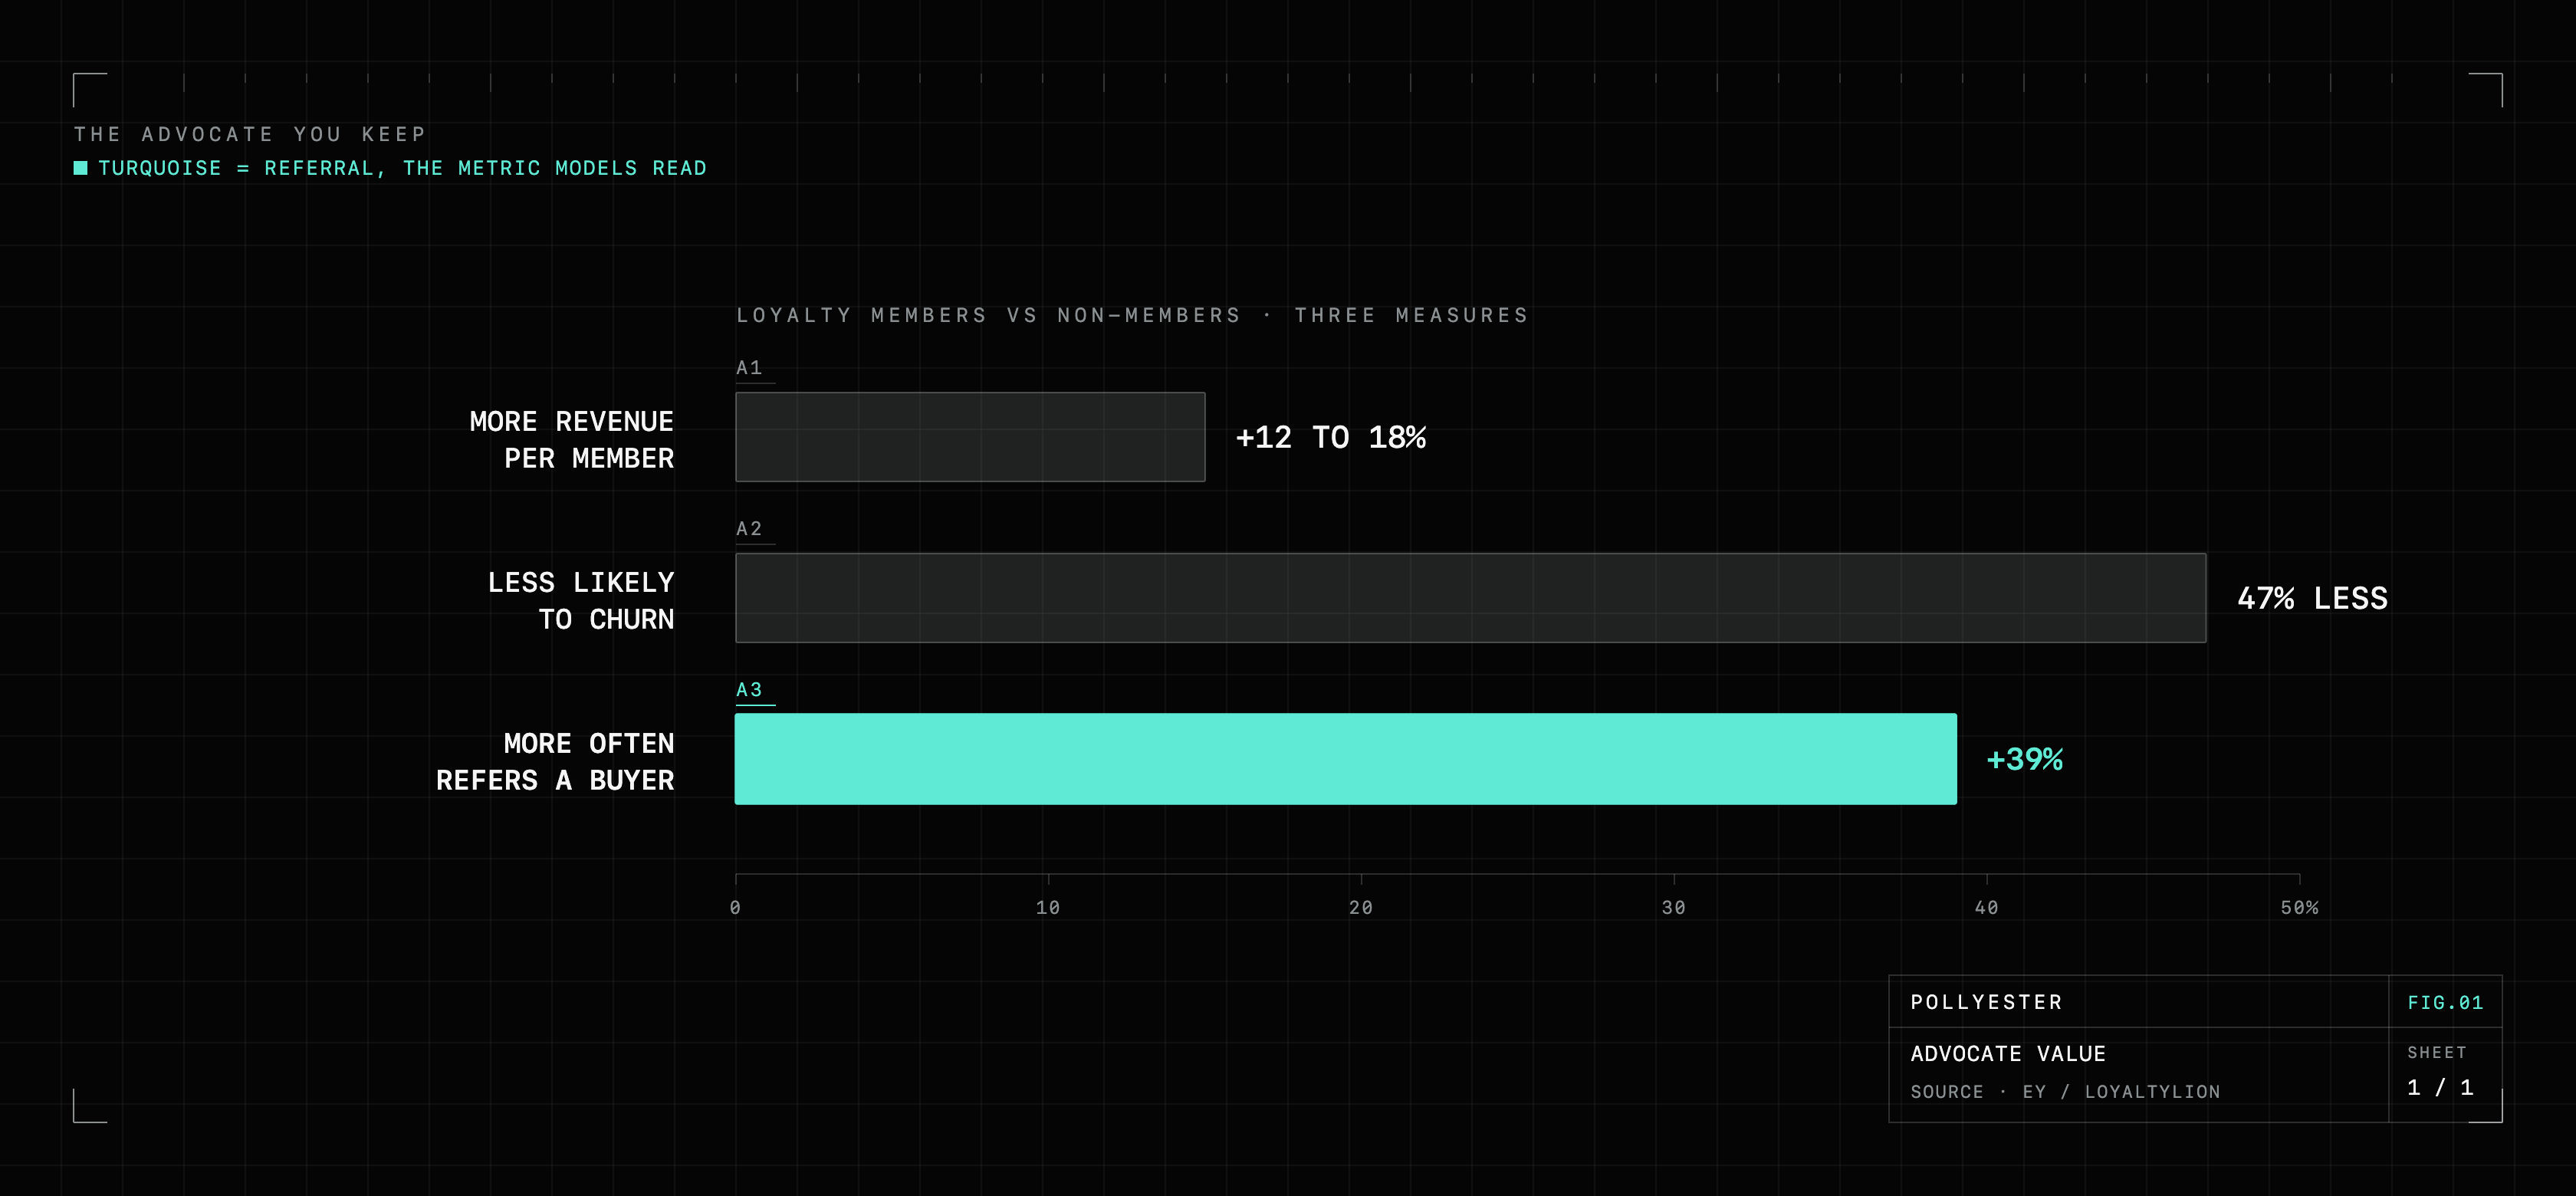Screen dimensions: 2576x1196
Task: Click MORE OFTEN REFERS A BUYER label
Action: pyautogui.click(x=555, y=762)
